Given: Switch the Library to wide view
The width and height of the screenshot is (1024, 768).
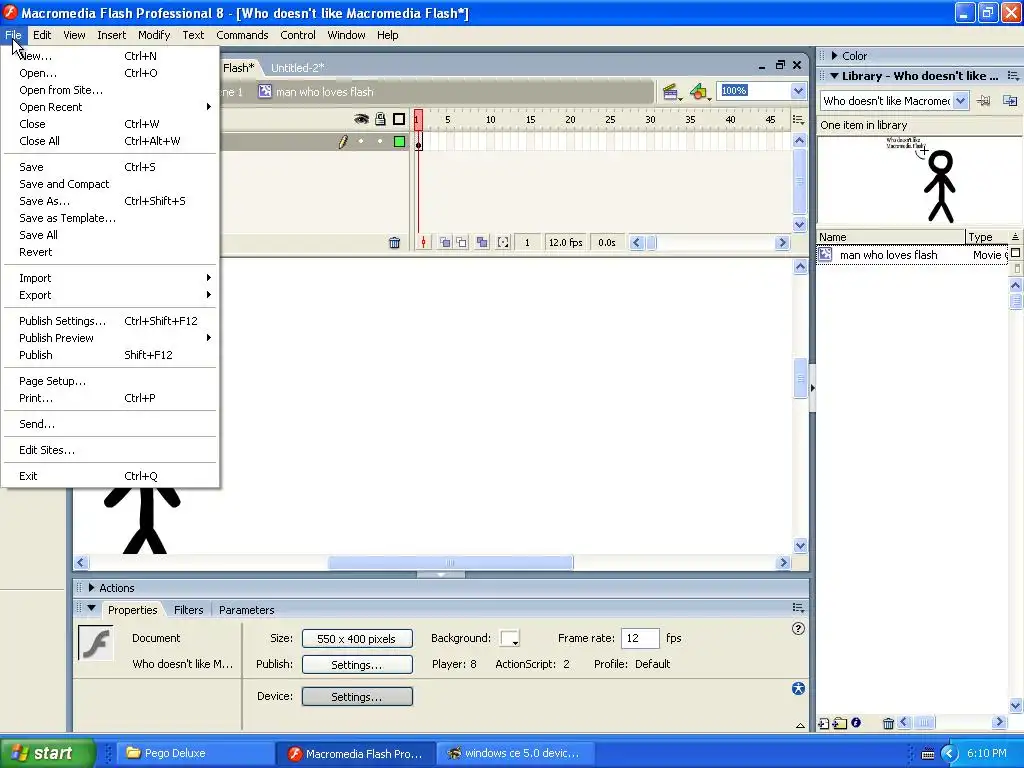Looking at the screenshot, I should tap(1016, 253).
